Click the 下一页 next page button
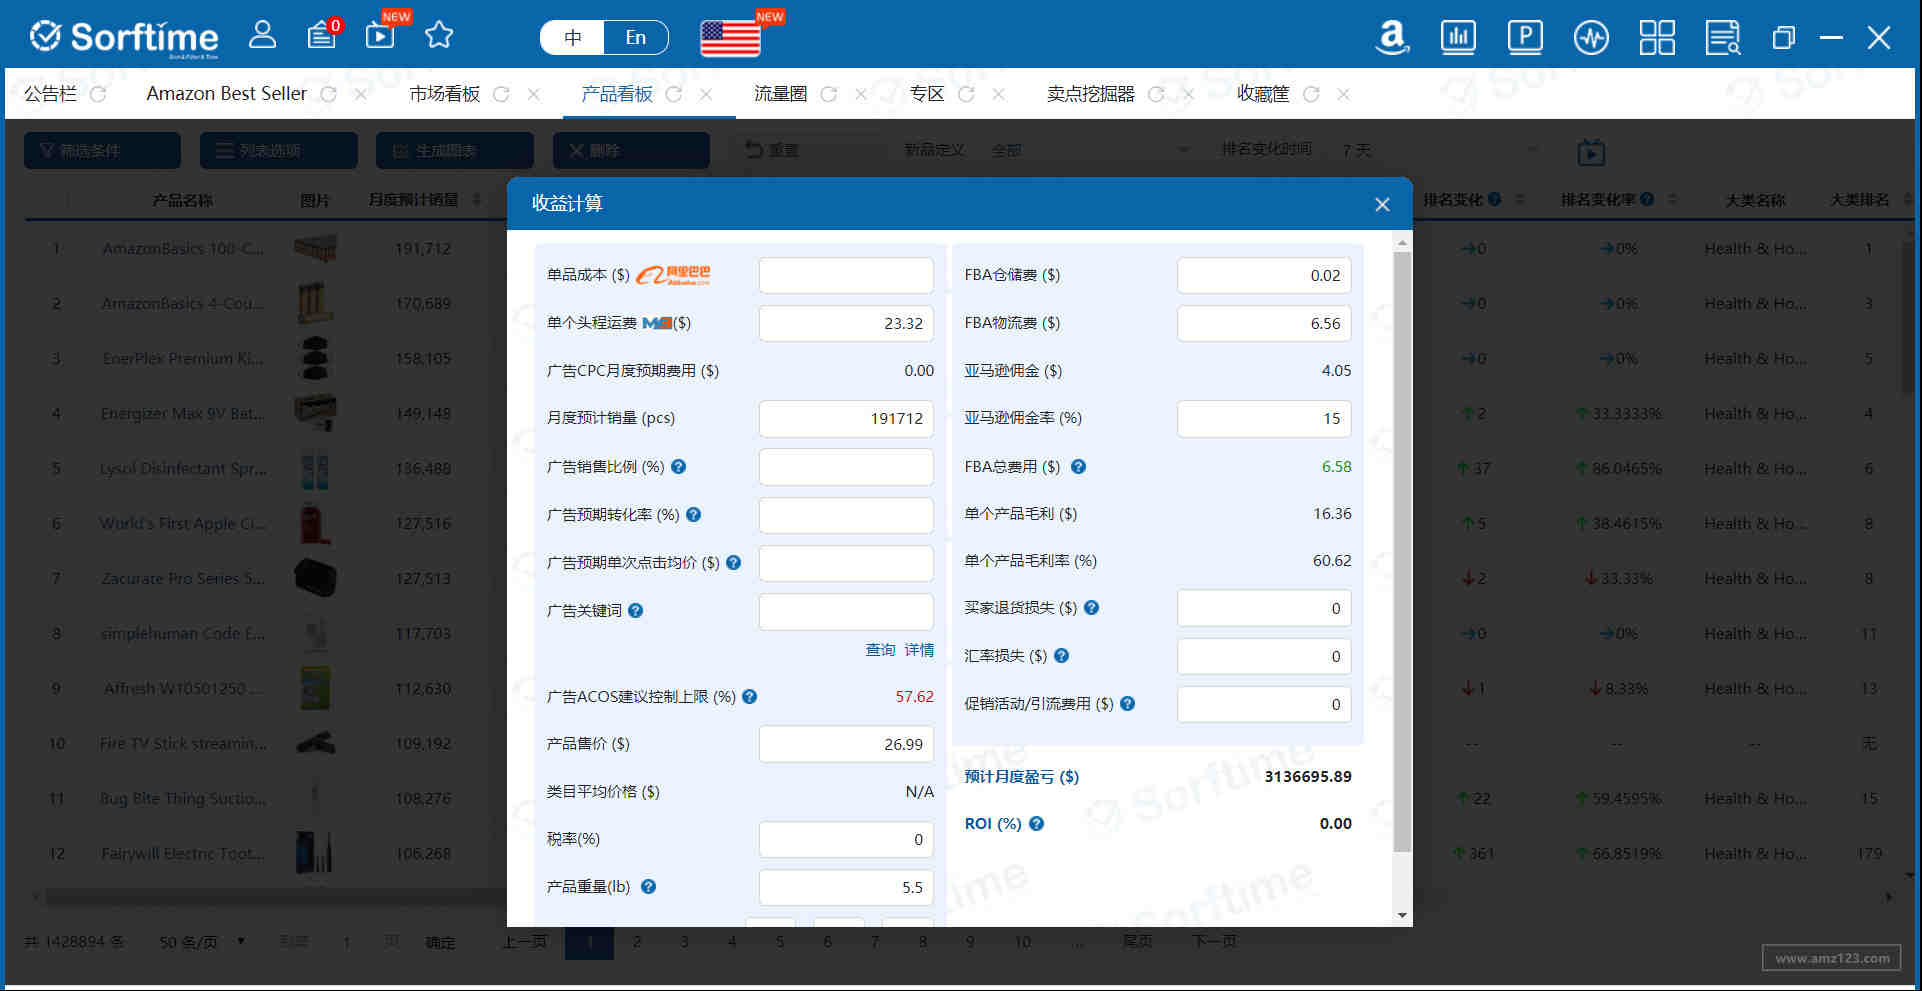 [x=1214, y=942]
